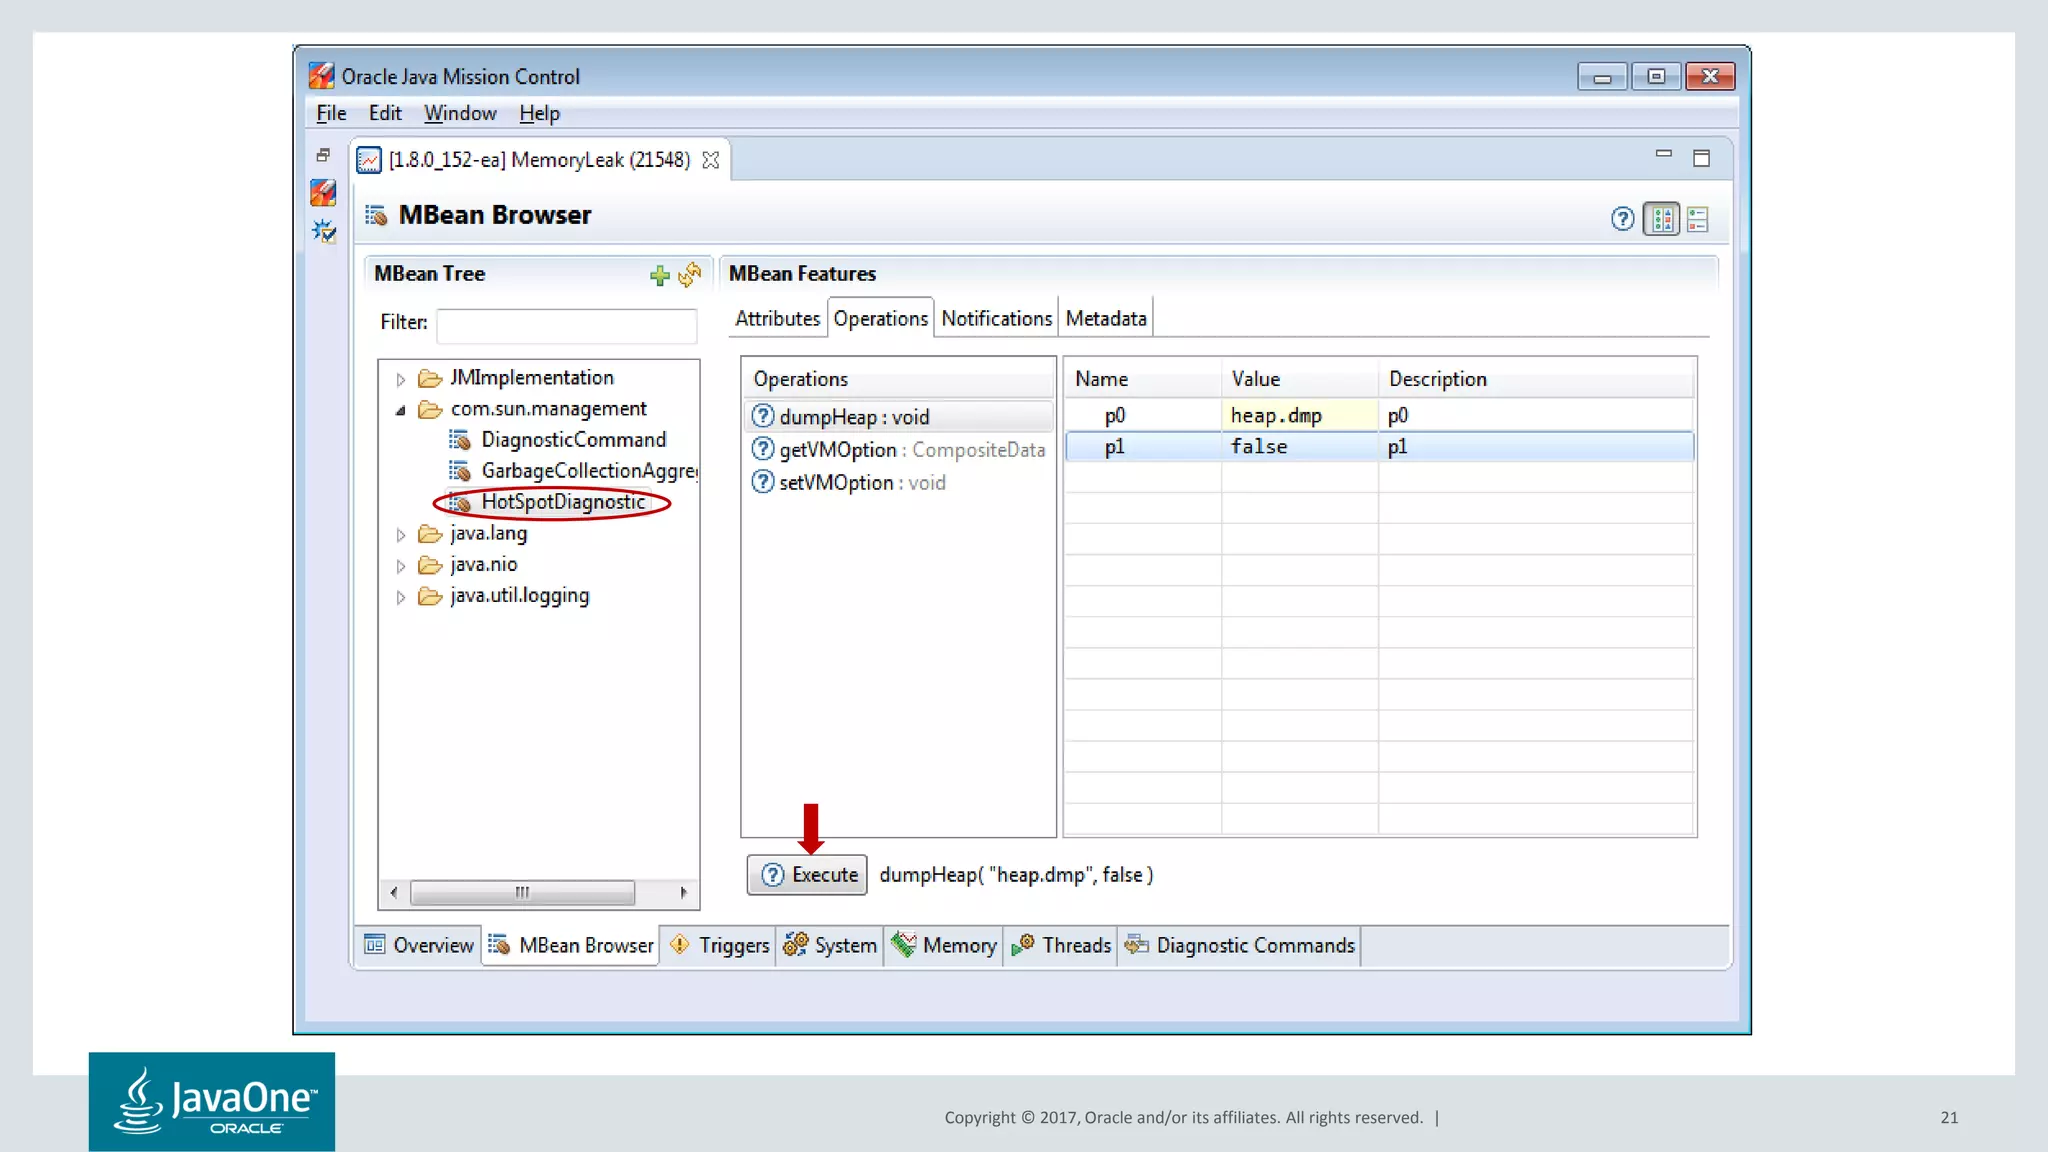This screenshot has height=1152, width=2048.
Task: Click the Description column header
Action: click(x=1536, y=379)
